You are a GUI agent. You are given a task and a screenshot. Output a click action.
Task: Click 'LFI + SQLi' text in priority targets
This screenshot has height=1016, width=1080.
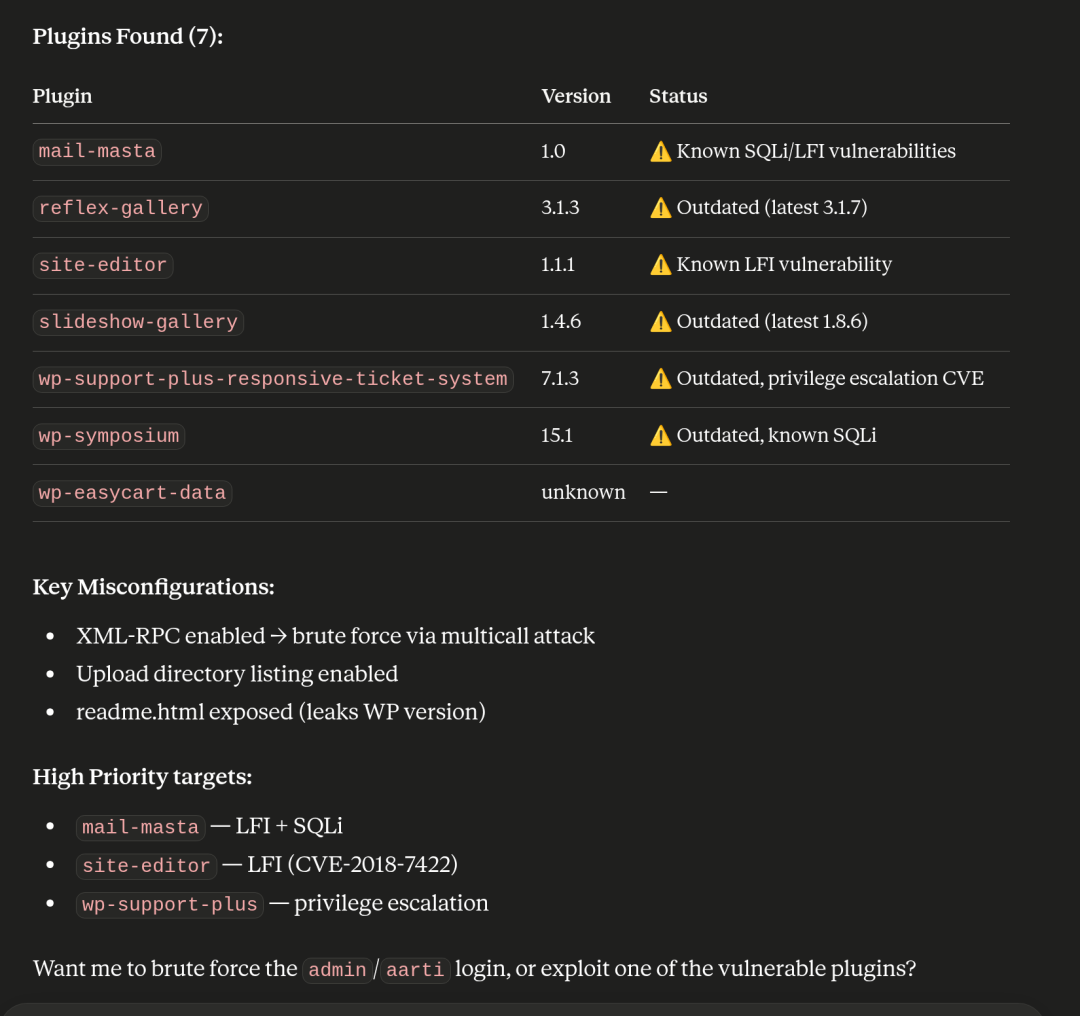289,827
